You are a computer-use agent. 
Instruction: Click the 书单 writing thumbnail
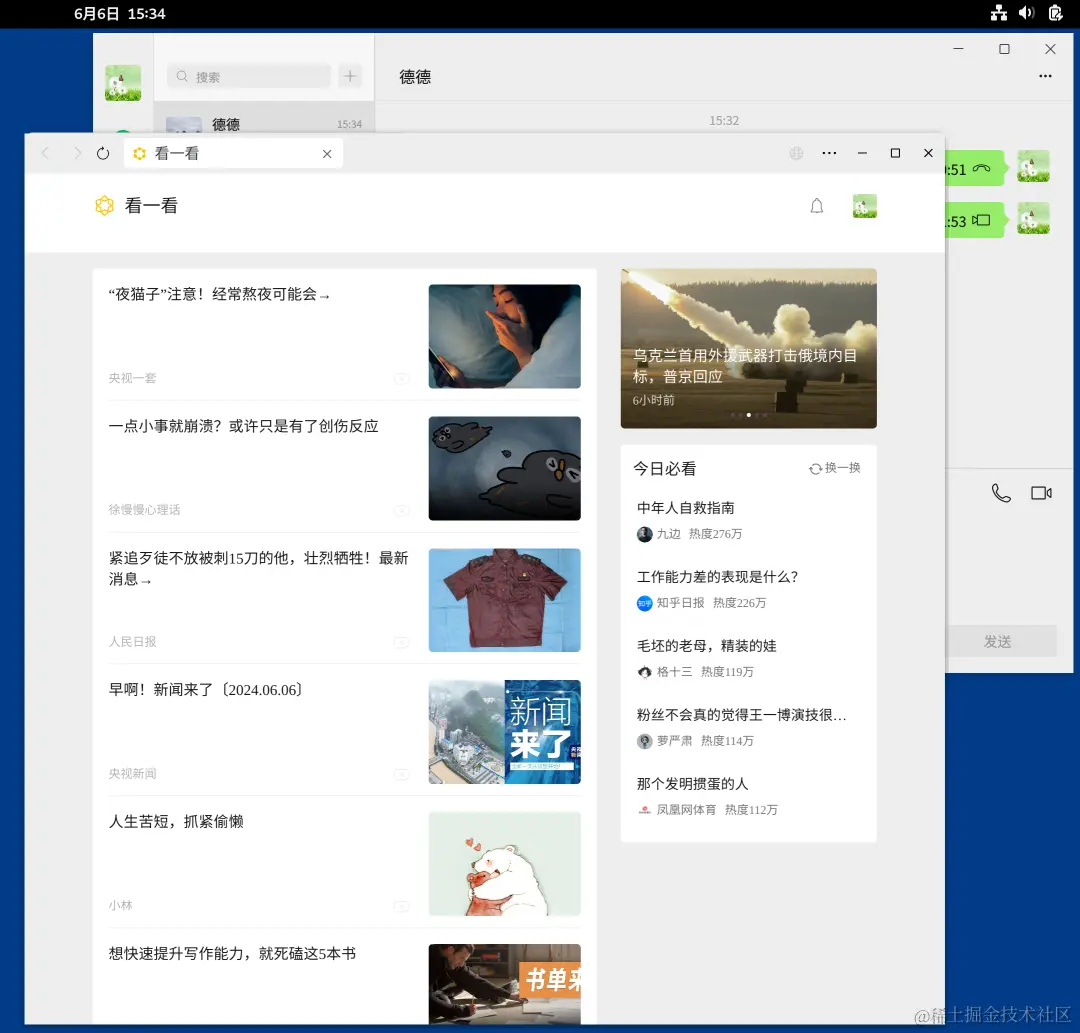pos(504,984)
